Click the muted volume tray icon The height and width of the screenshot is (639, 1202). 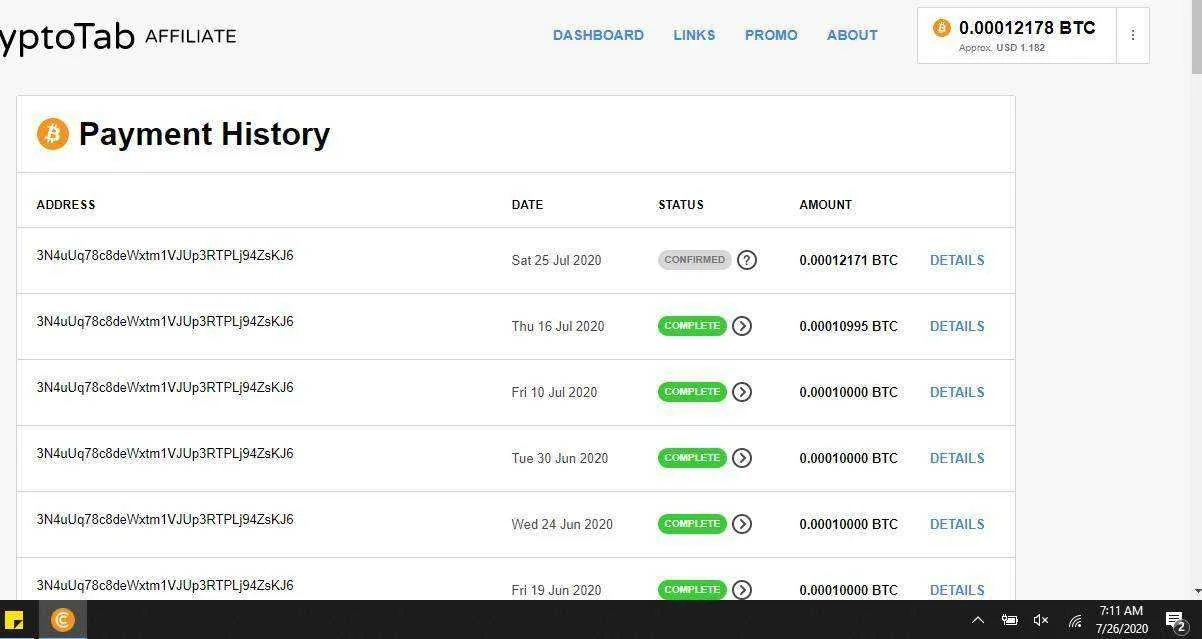(1041, 620)
